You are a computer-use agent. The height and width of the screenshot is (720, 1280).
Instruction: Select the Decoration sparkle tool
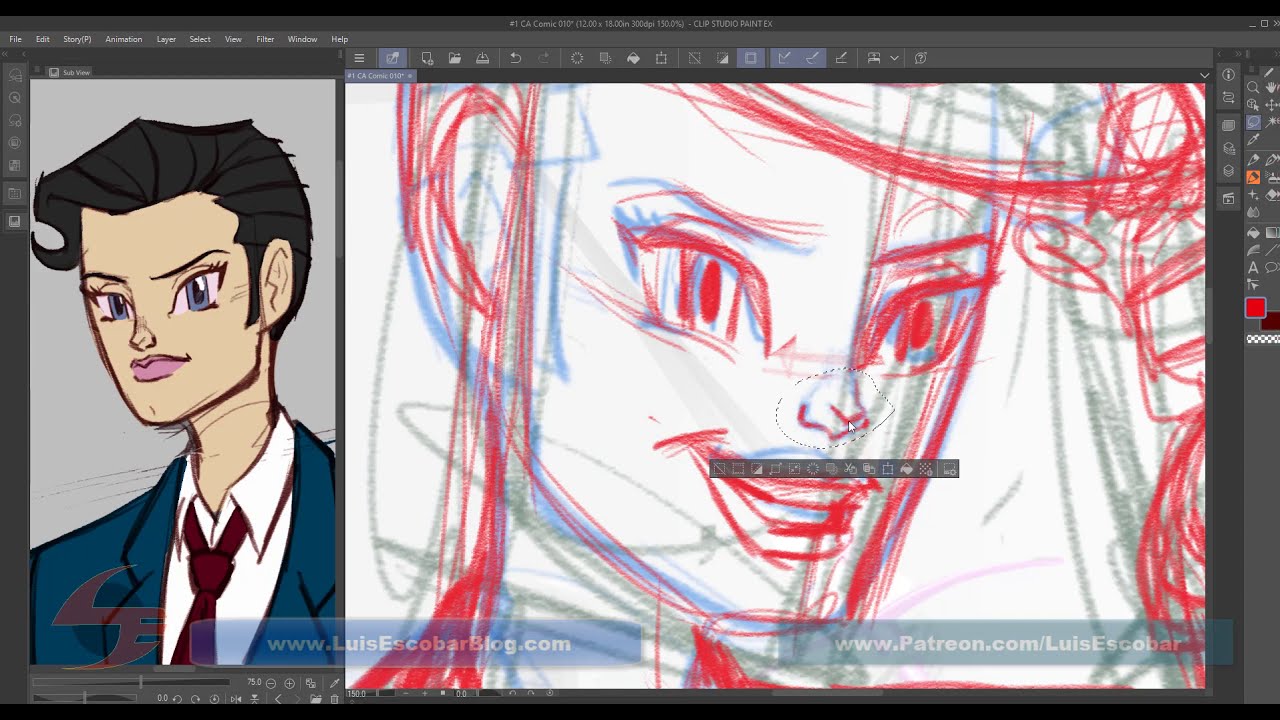click(x=1253, y=195)
